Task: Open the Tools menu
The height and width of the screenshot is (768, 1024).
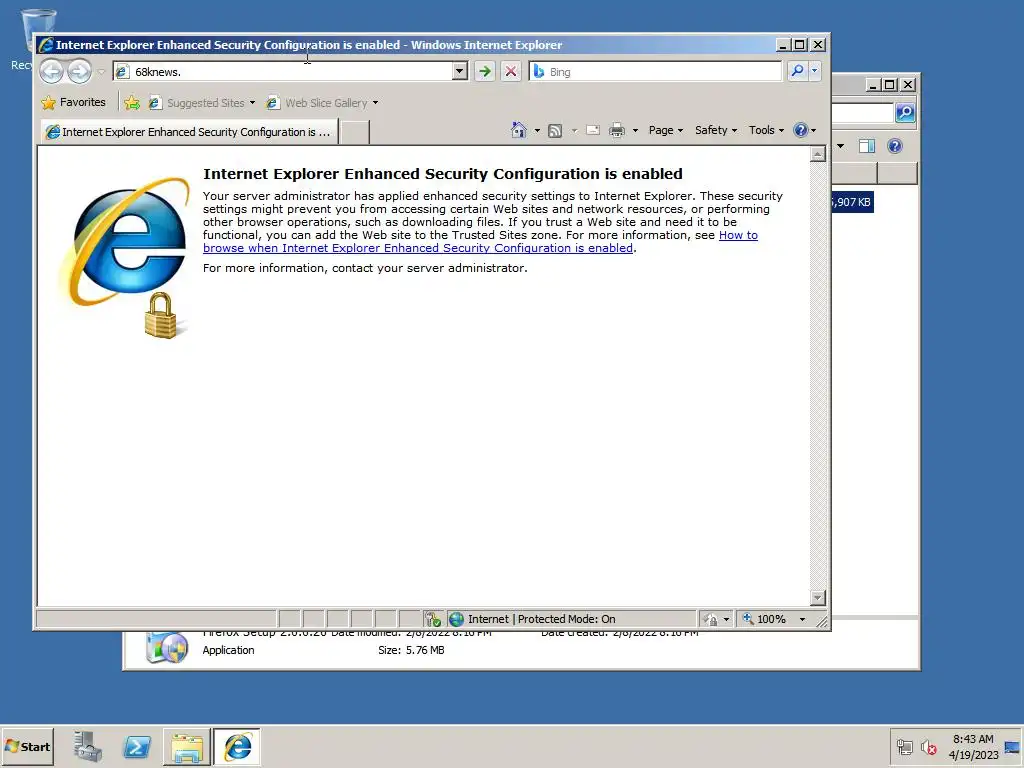Action: pos(766,130)
